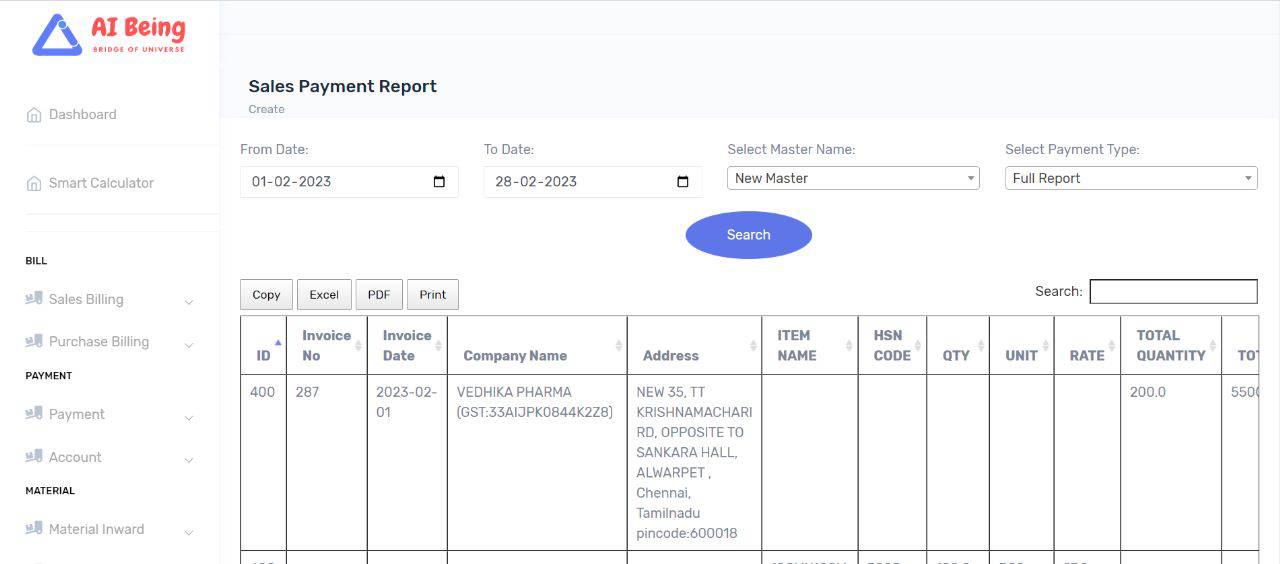Sort the table by Company Name column
The image size is (1280, 564).
coord(515,356)
